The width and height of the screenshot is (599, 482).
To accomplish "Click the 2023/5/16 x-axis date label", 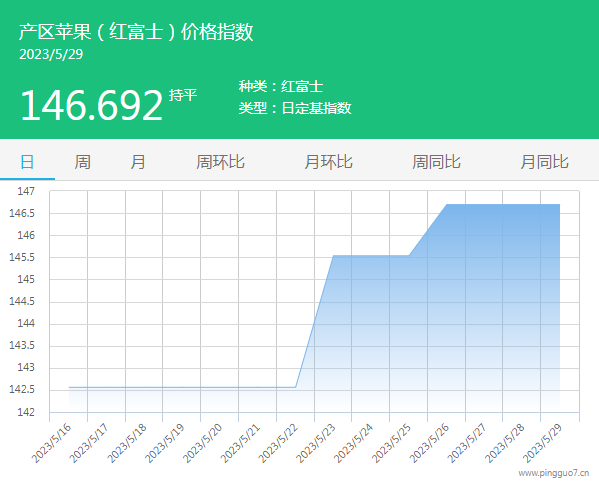I will tap(51, 443).
